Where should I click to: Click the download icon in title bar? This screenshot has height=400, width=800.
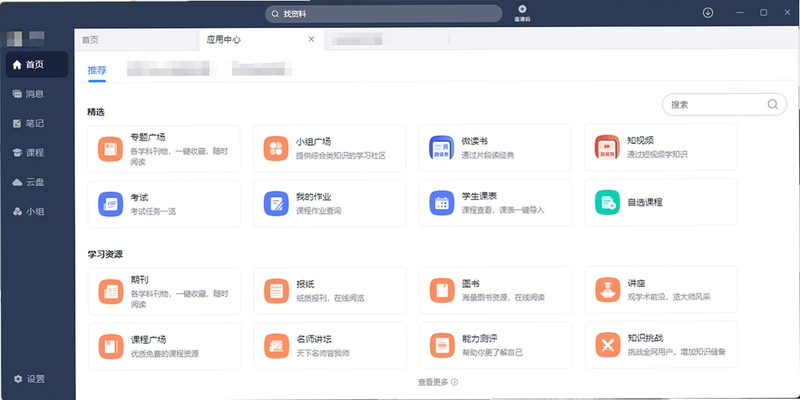click(x=708, y=13)
